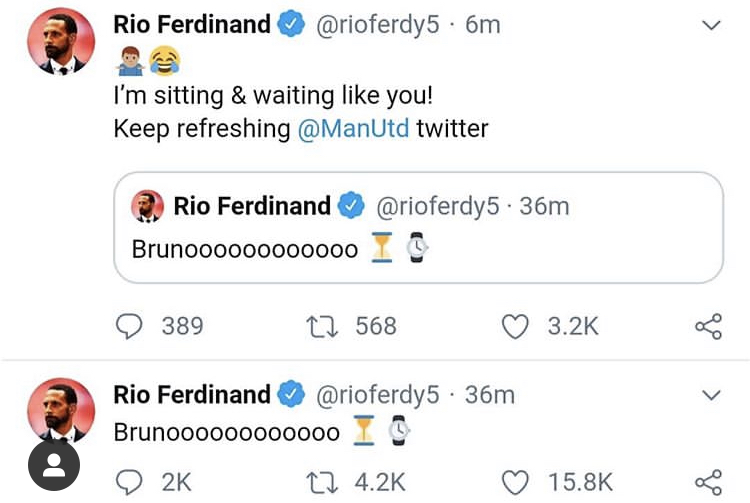
Task: Tap the small avatar in the quoted tweet
Action: point(148,207)
